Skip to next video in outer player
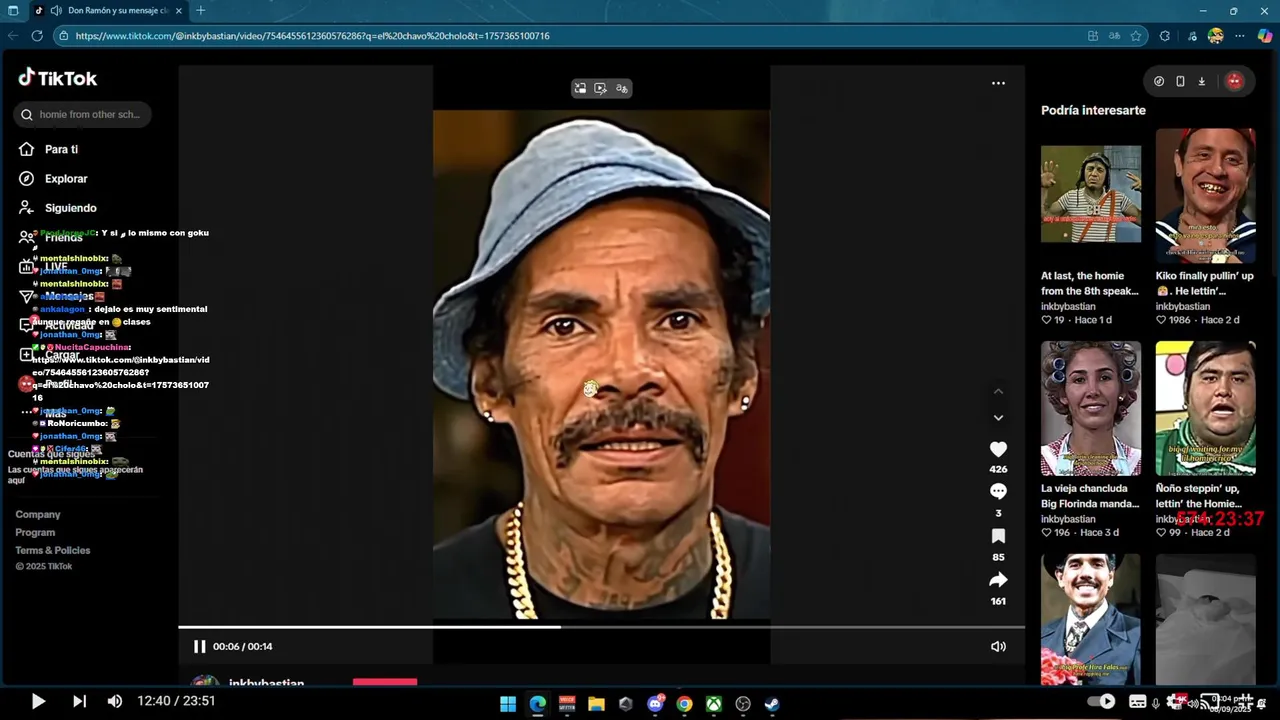The height and width of the screenshot is (720, 1280). pos(79,701)
